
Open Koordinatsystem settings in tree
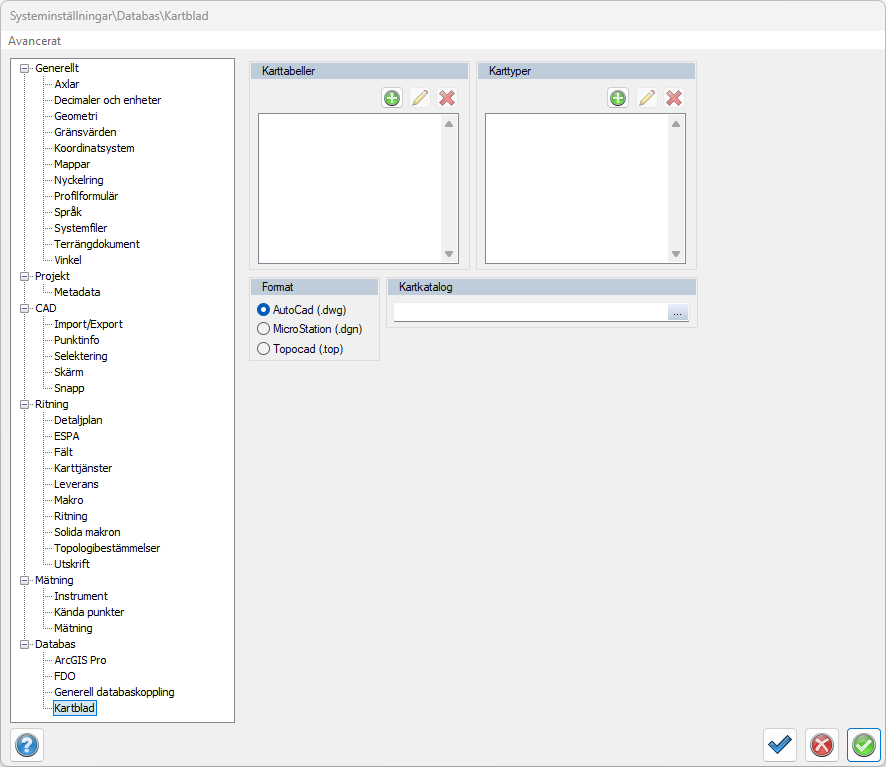[94, 148]
